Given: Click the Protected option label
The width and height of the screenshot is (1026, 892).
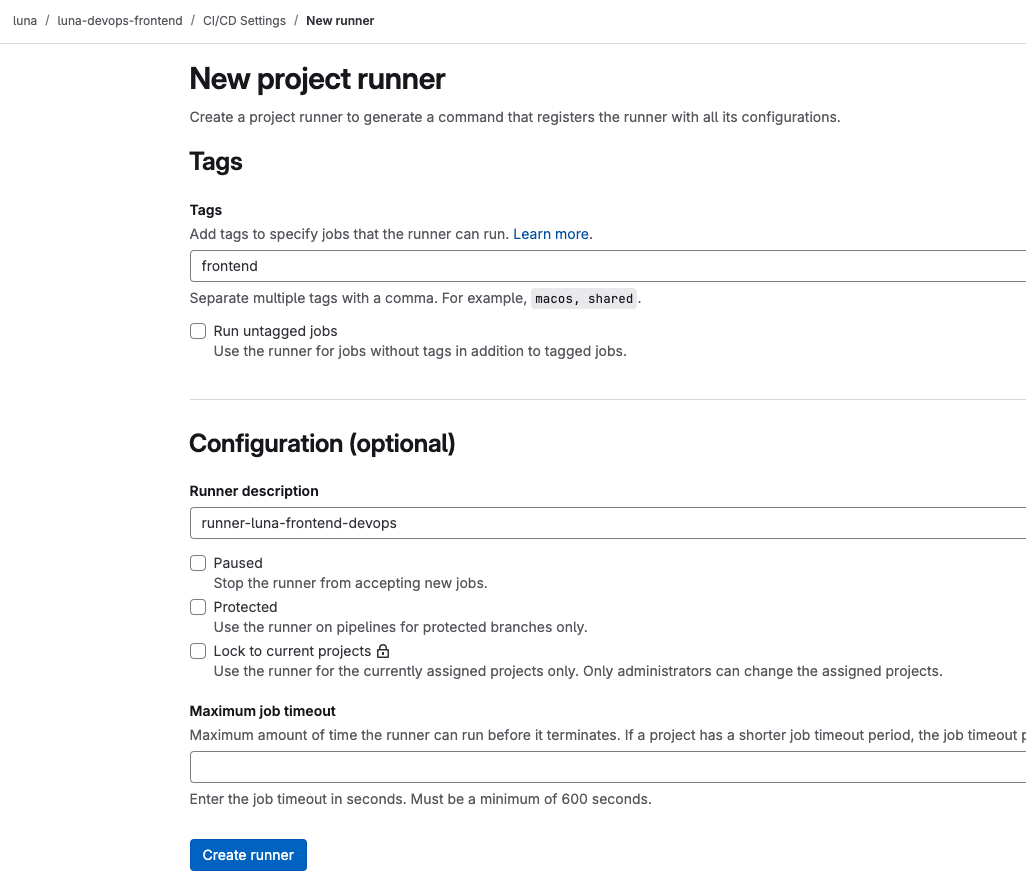Looking at the screenshot, I should [x=245, y=607].
